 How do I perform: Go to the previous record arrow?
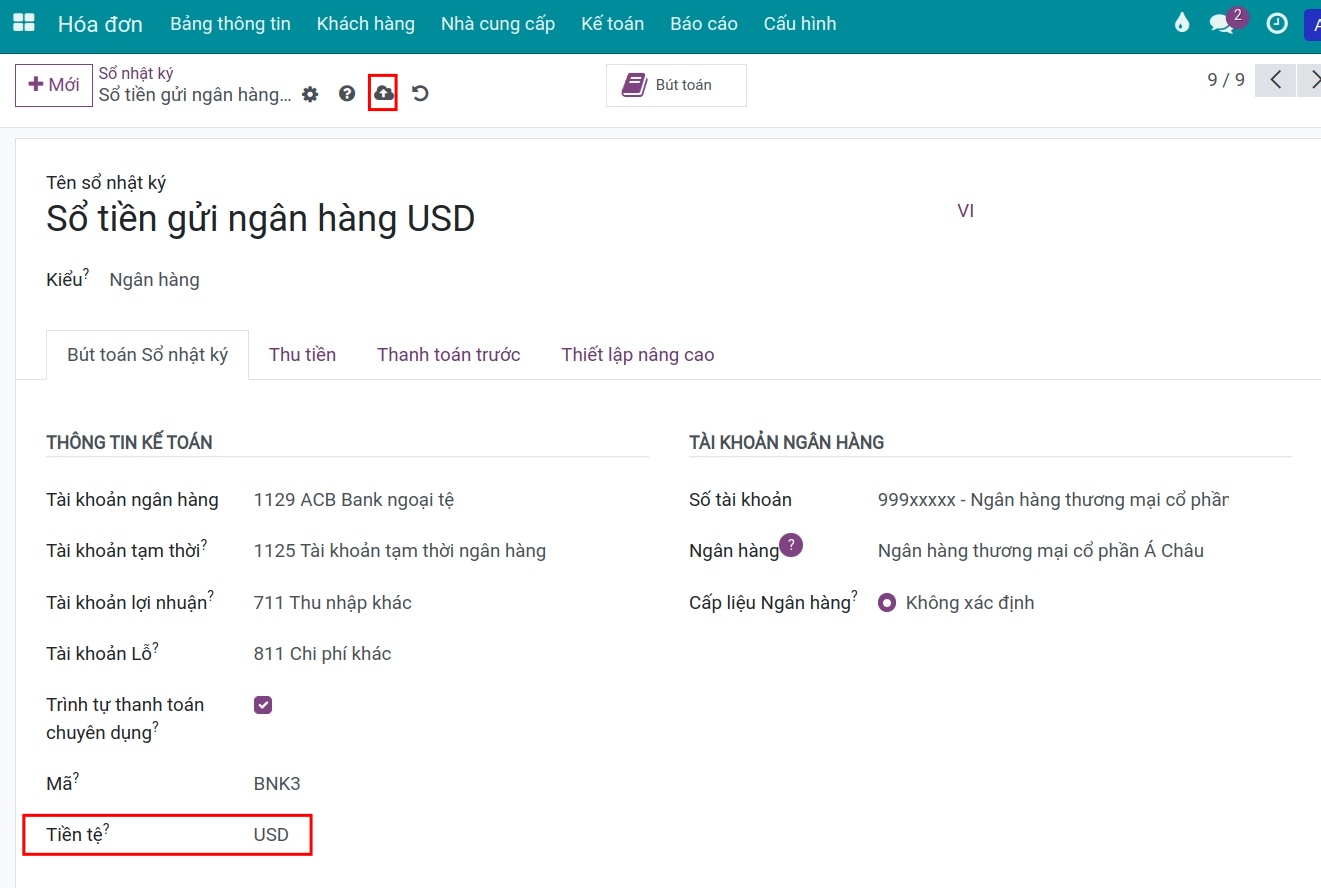[1275, 80]
